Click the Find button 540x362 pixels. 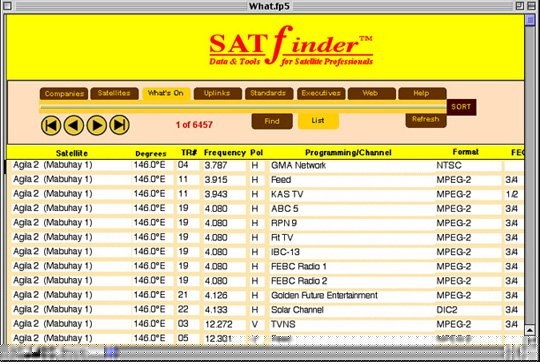272,121
